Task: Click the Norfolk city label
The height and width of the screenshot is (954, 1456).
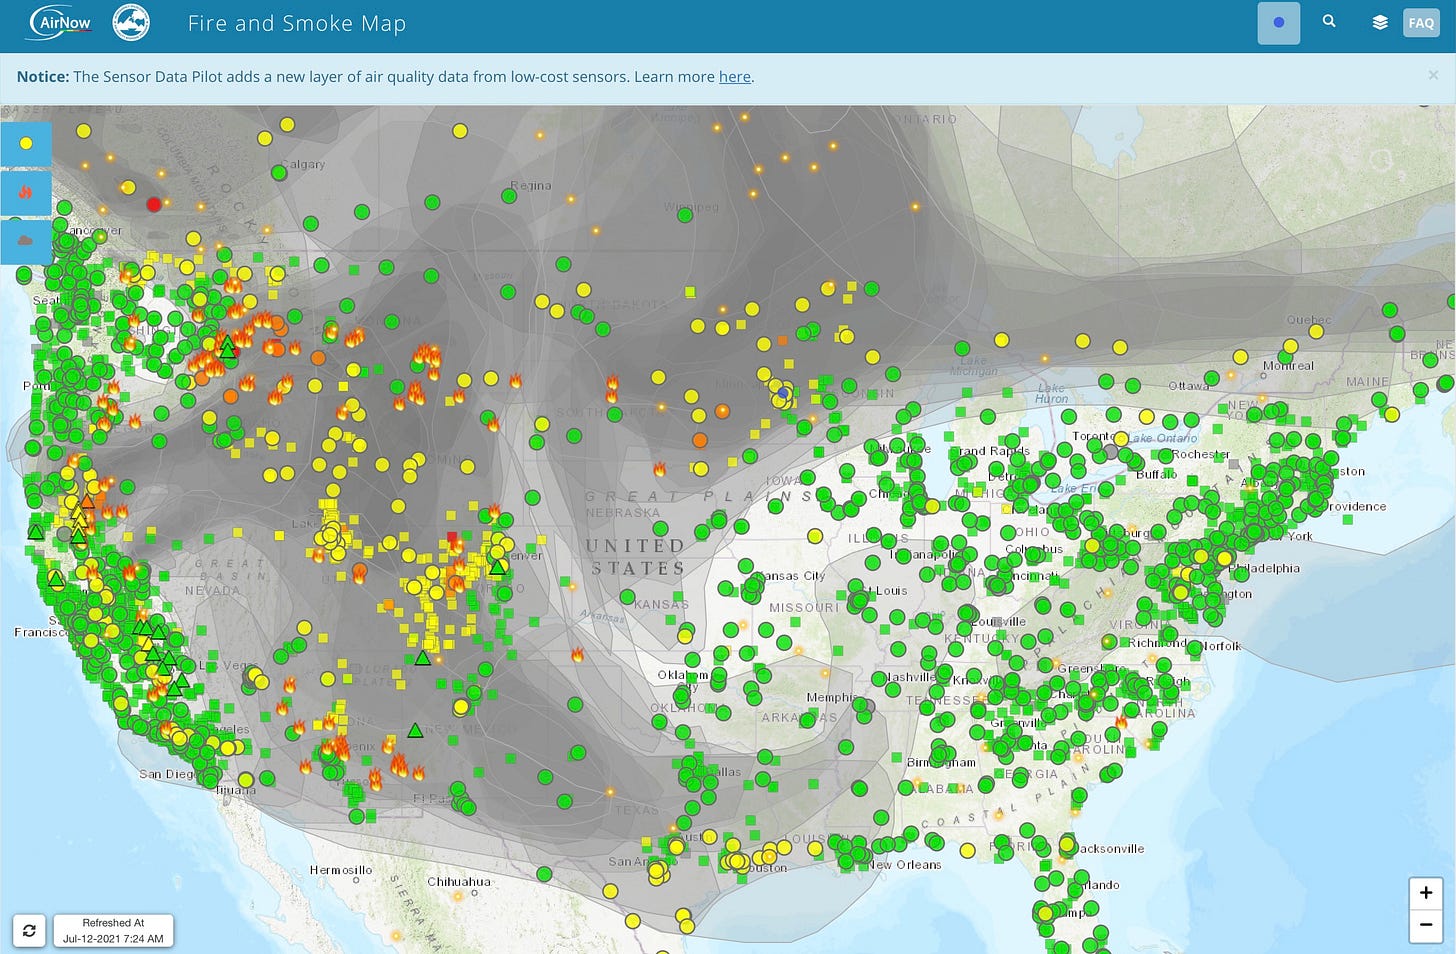Action: [1221, 646]
